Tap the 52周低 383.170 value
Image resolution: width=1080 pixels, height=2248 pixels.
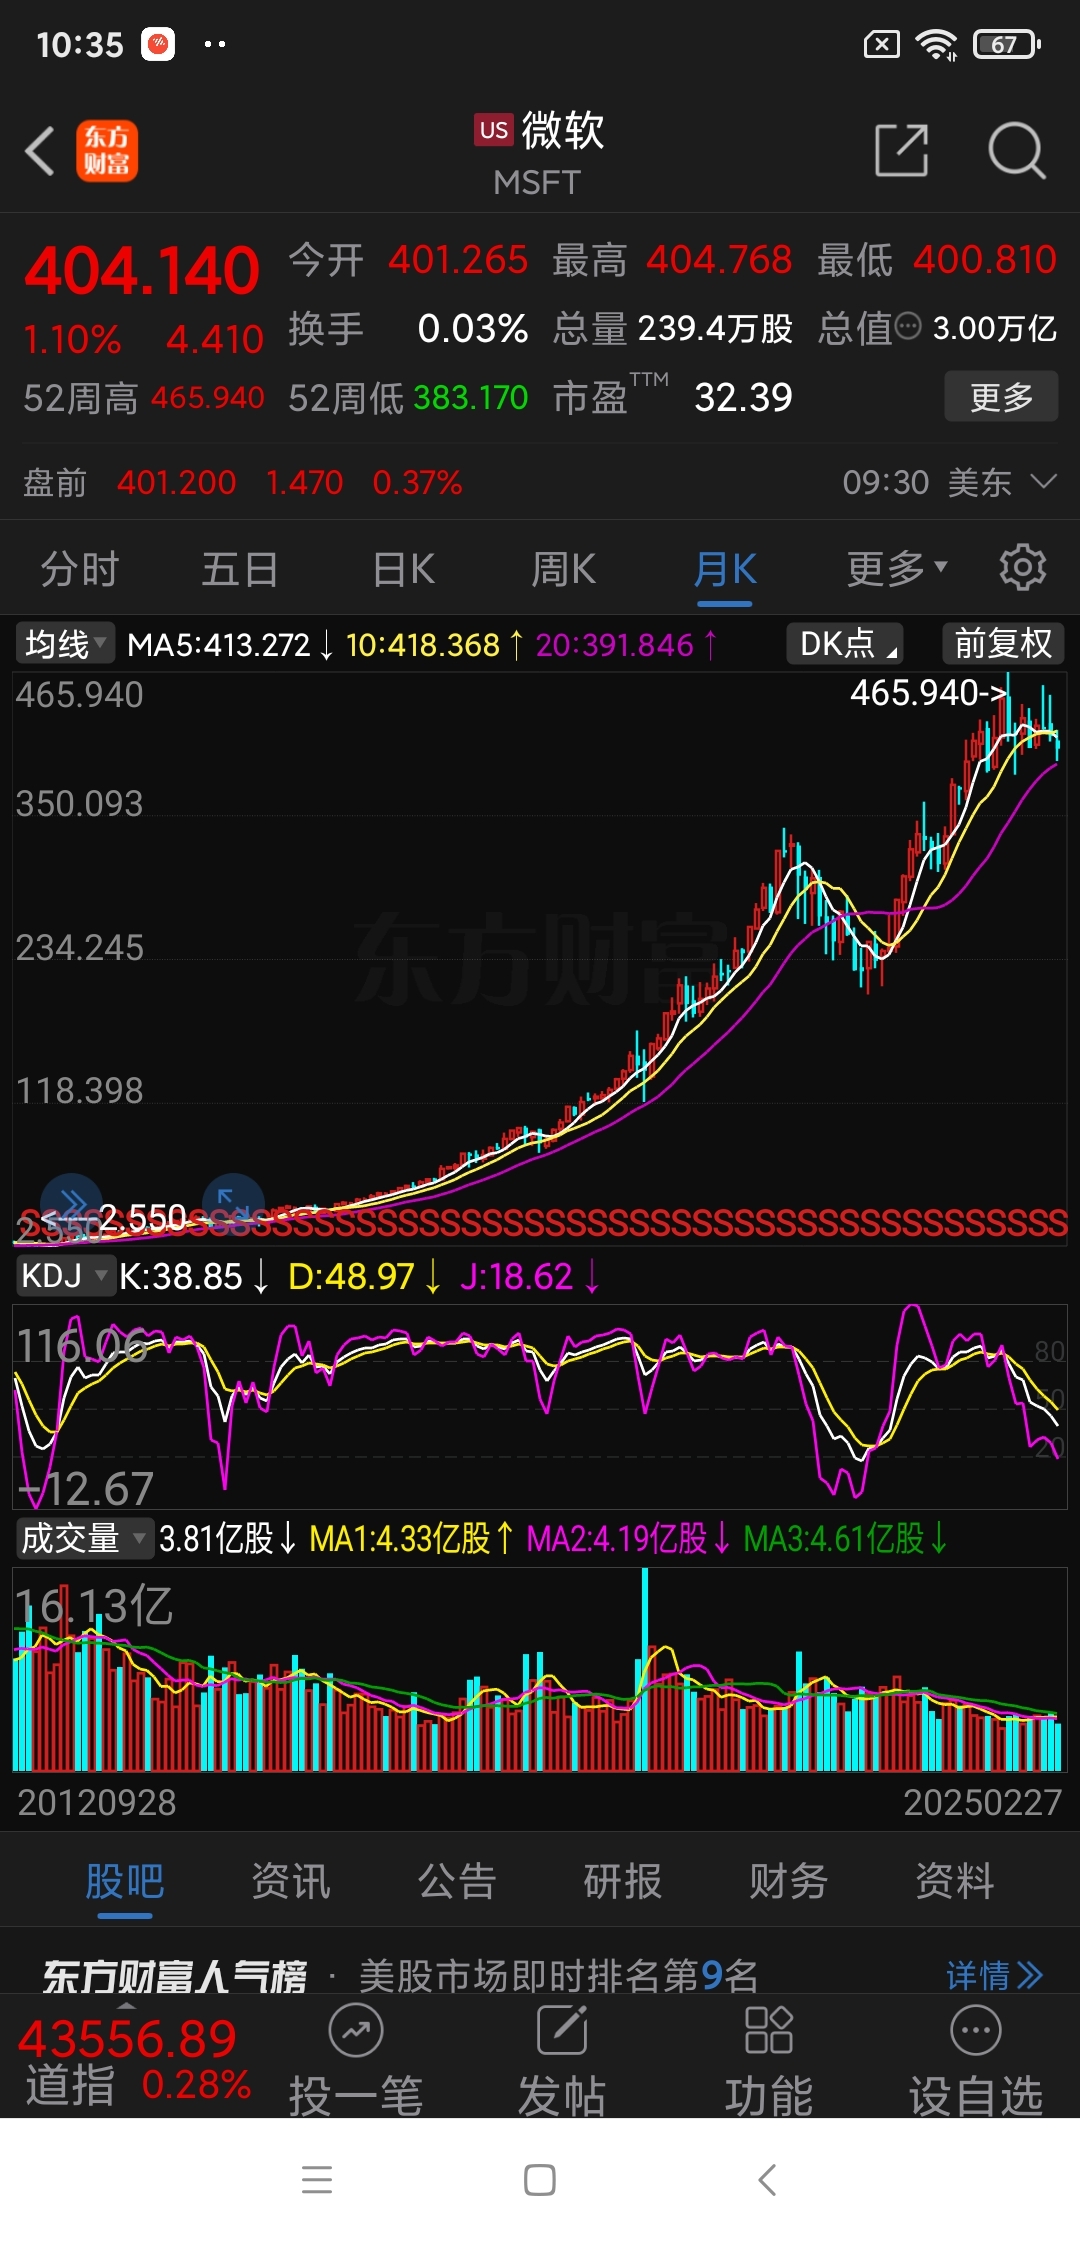[471, 397]
